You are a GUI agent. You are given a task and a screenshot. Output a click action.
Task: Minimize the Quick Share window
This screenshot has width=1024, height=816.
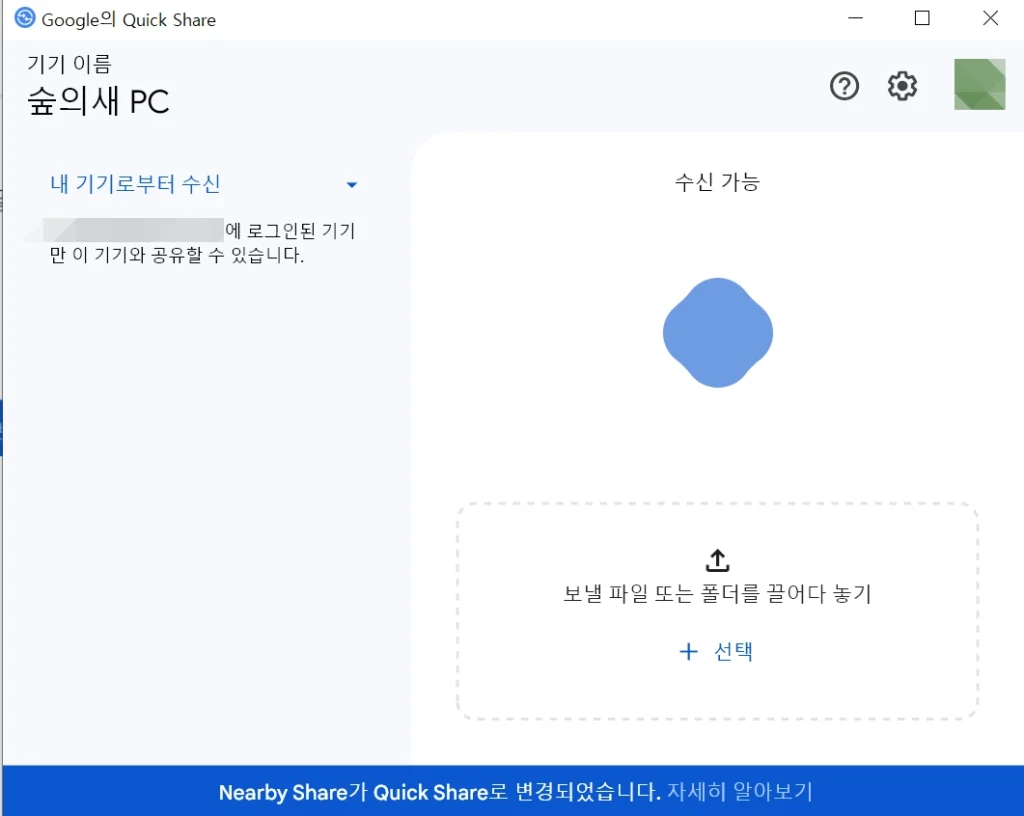856,18
